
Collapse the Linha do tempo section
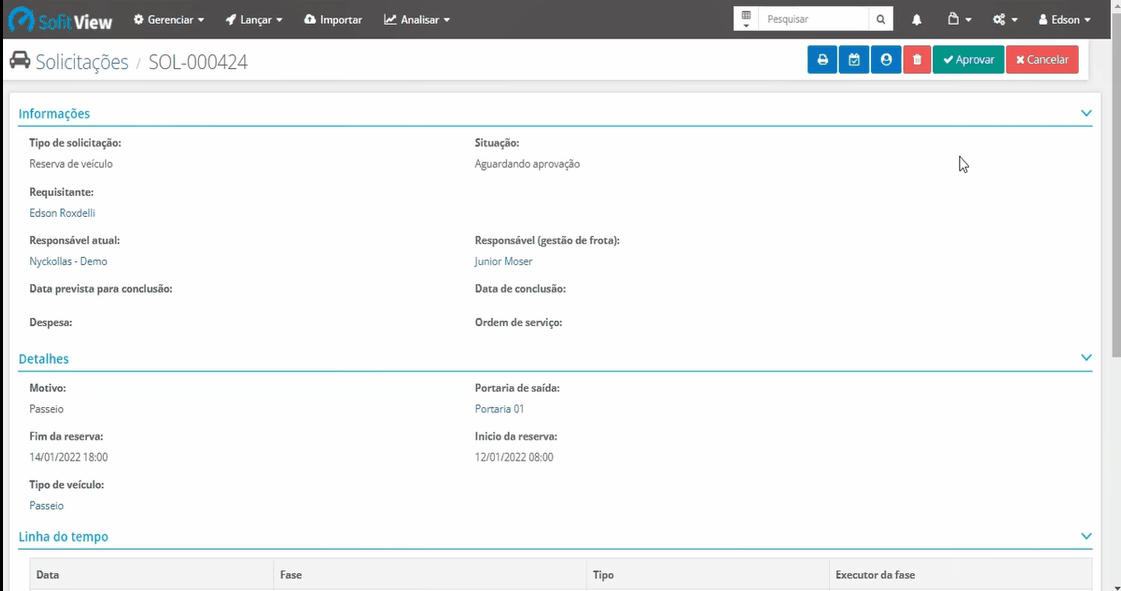(1086, 536)
